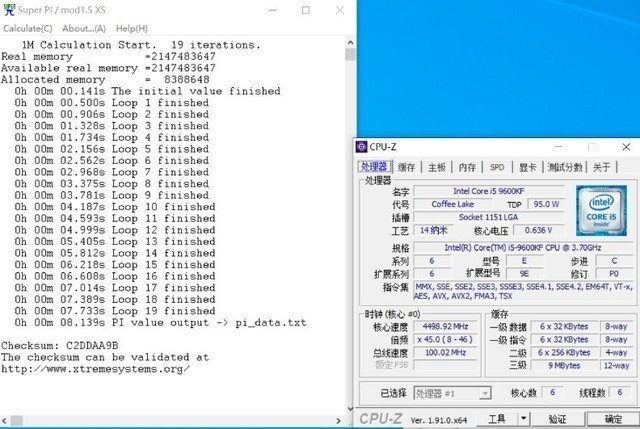Click the Checksum: C2DDAA9B line
The height and width of the screenshot is (429, 640).
[x=60, y=346]
